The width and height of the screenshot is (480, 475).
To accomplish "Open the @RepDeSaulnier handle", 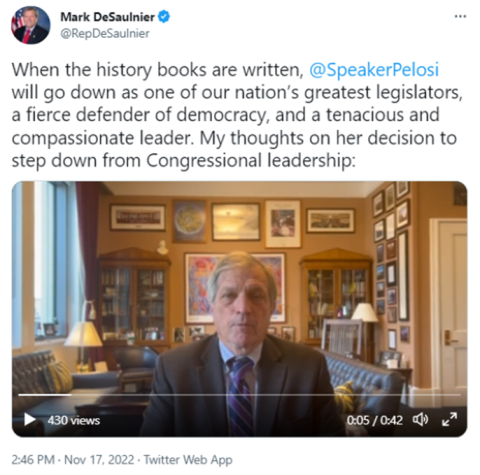I will [105, 34].
